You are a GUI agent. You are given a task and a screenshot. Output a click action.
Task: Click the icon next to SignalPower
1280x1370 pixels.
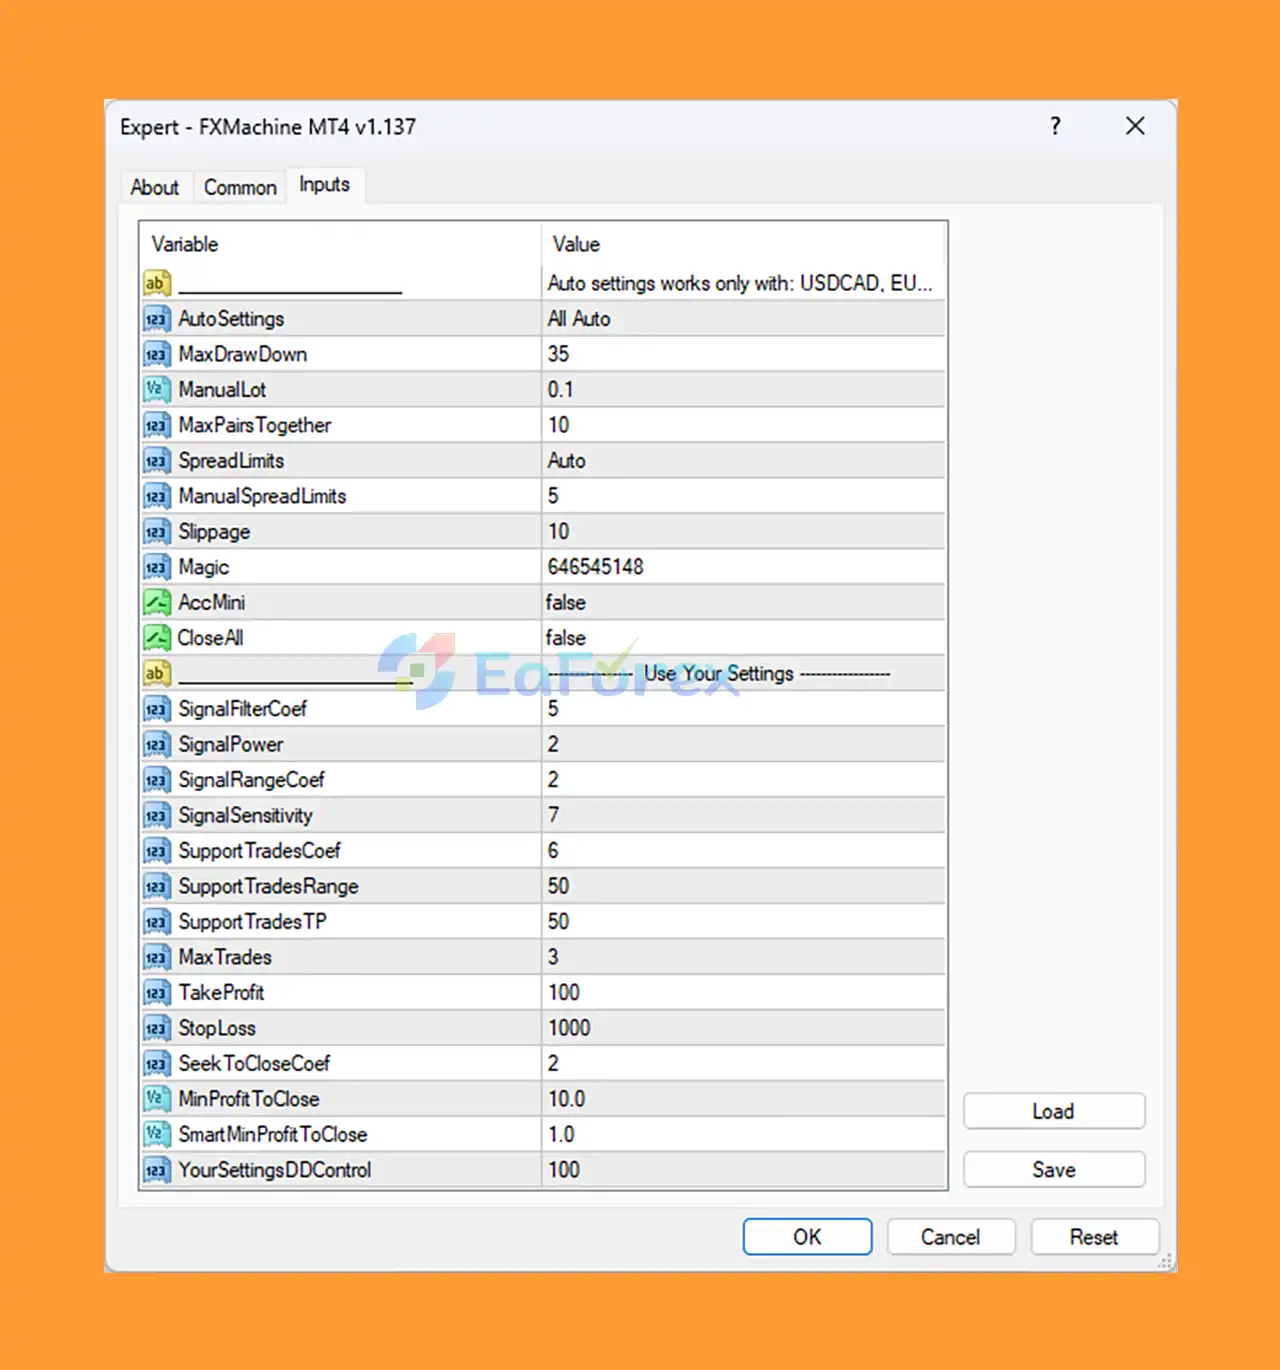coord(157,744)
